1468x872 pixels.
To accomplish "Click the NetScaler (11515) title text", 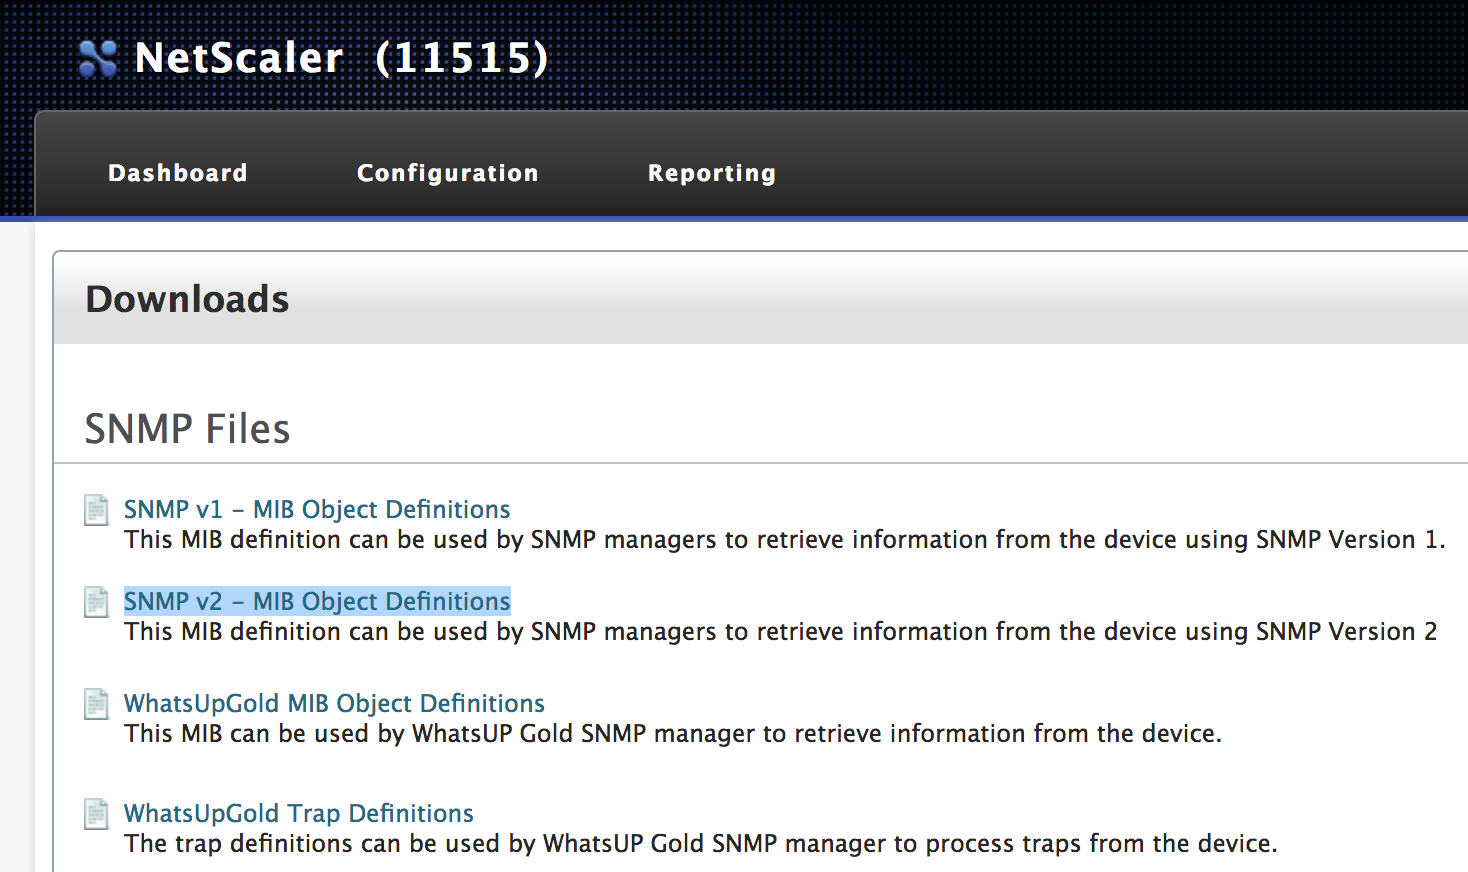I will (x=340, y=57).
